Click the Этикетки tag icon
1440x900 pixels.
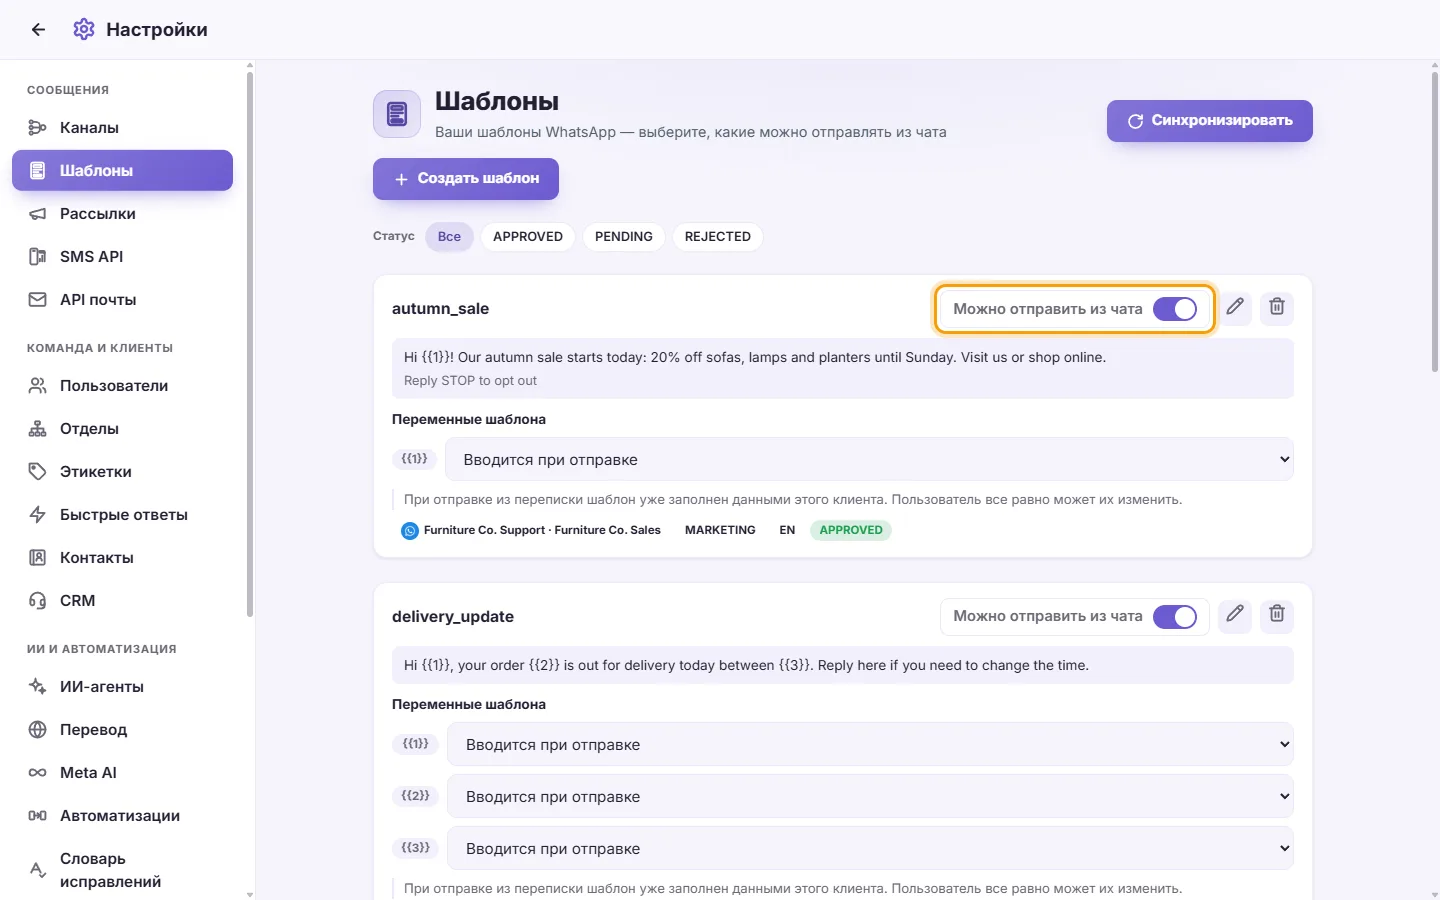(x=37, y=472)
